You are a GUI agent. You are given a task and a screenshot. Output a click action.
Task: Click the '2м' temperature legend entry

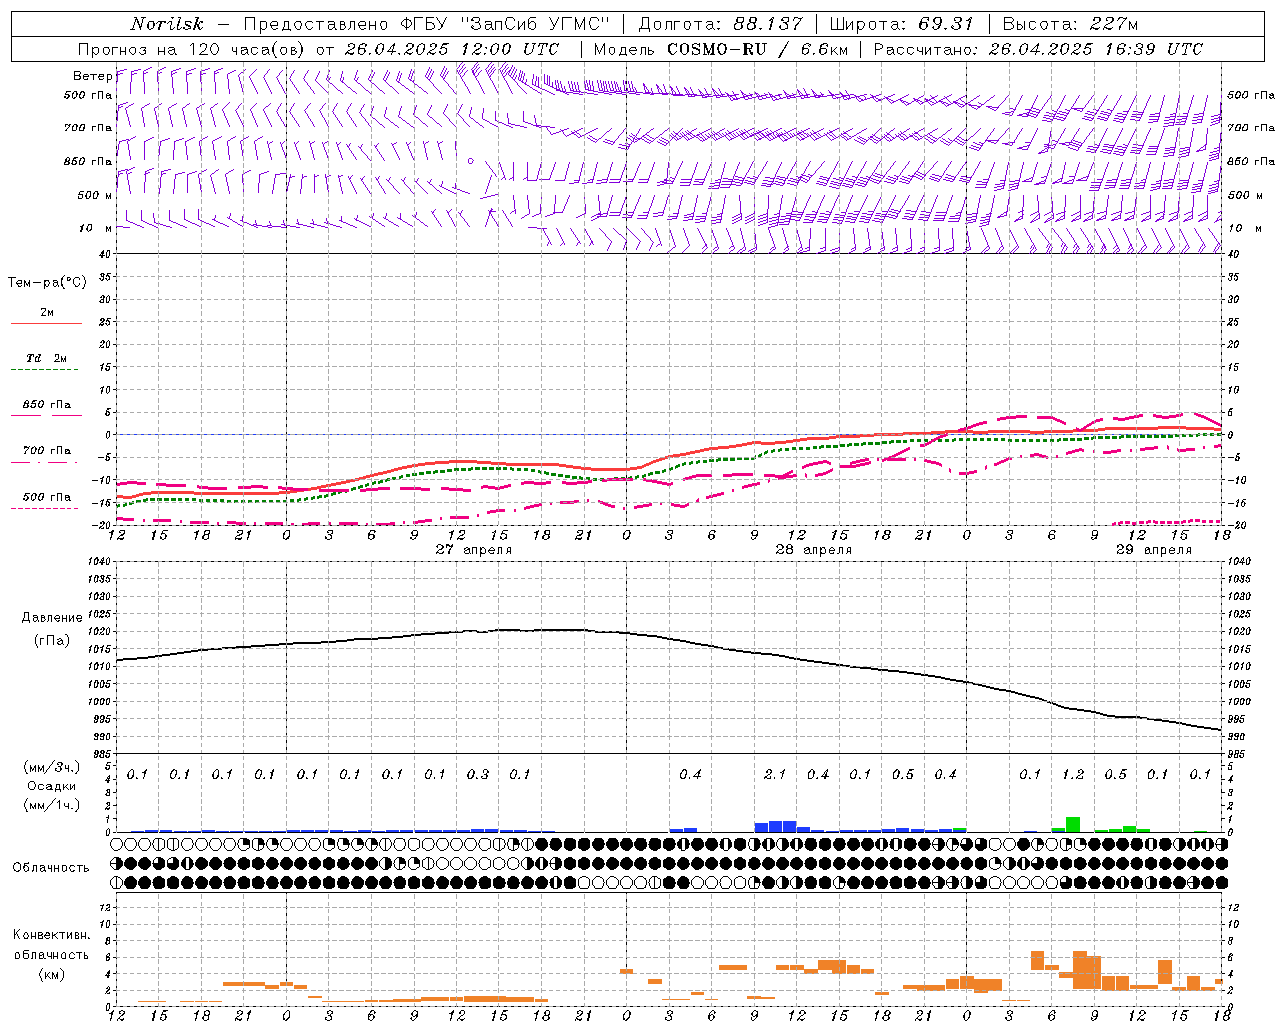(47, 313)
